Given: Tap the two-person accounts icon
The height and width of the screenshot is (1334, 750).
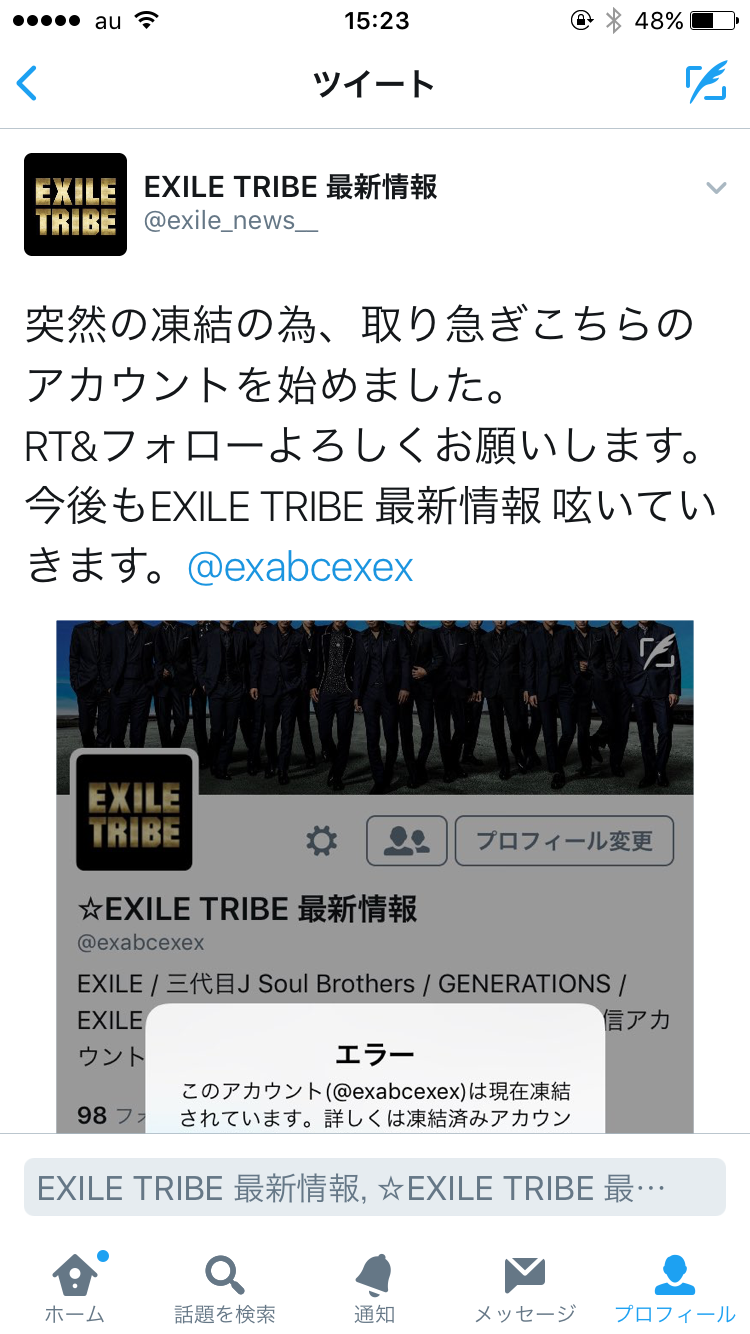Looking at the screenshot, I should coord(407,841).
